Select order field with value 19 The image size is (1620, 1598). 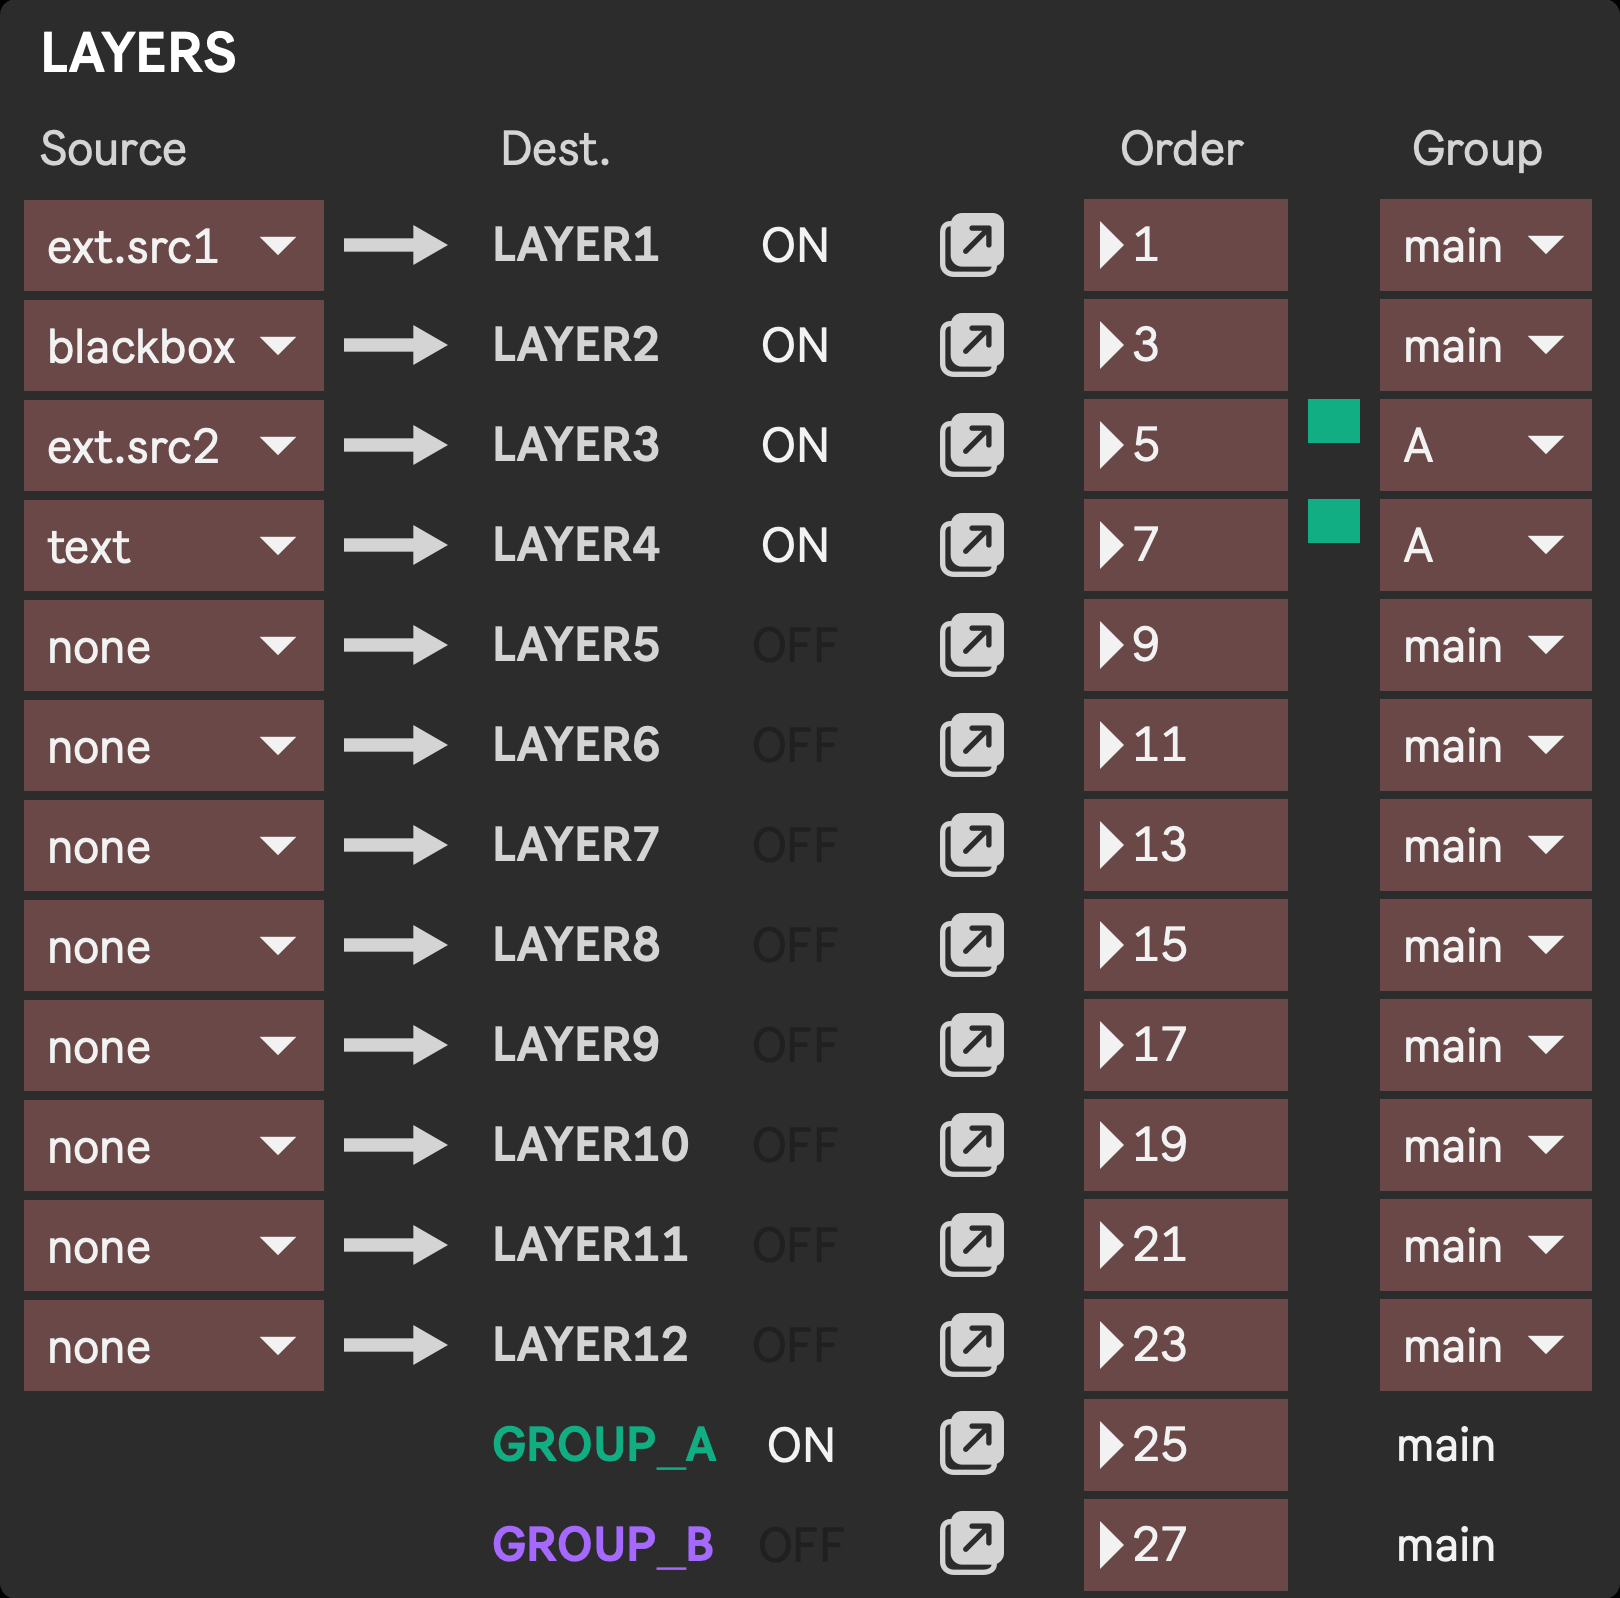[x=1186, y=1145]
